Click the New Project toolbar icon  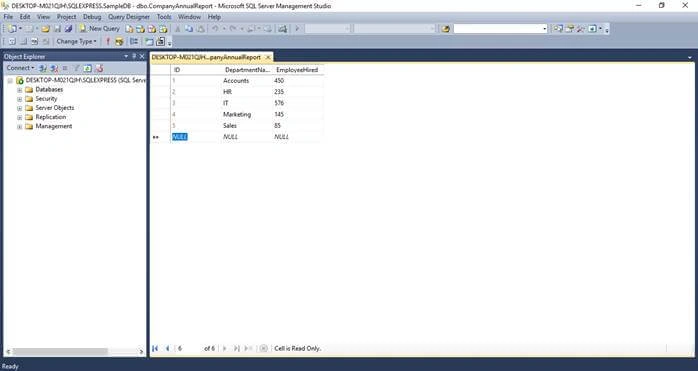click(12, 29)
